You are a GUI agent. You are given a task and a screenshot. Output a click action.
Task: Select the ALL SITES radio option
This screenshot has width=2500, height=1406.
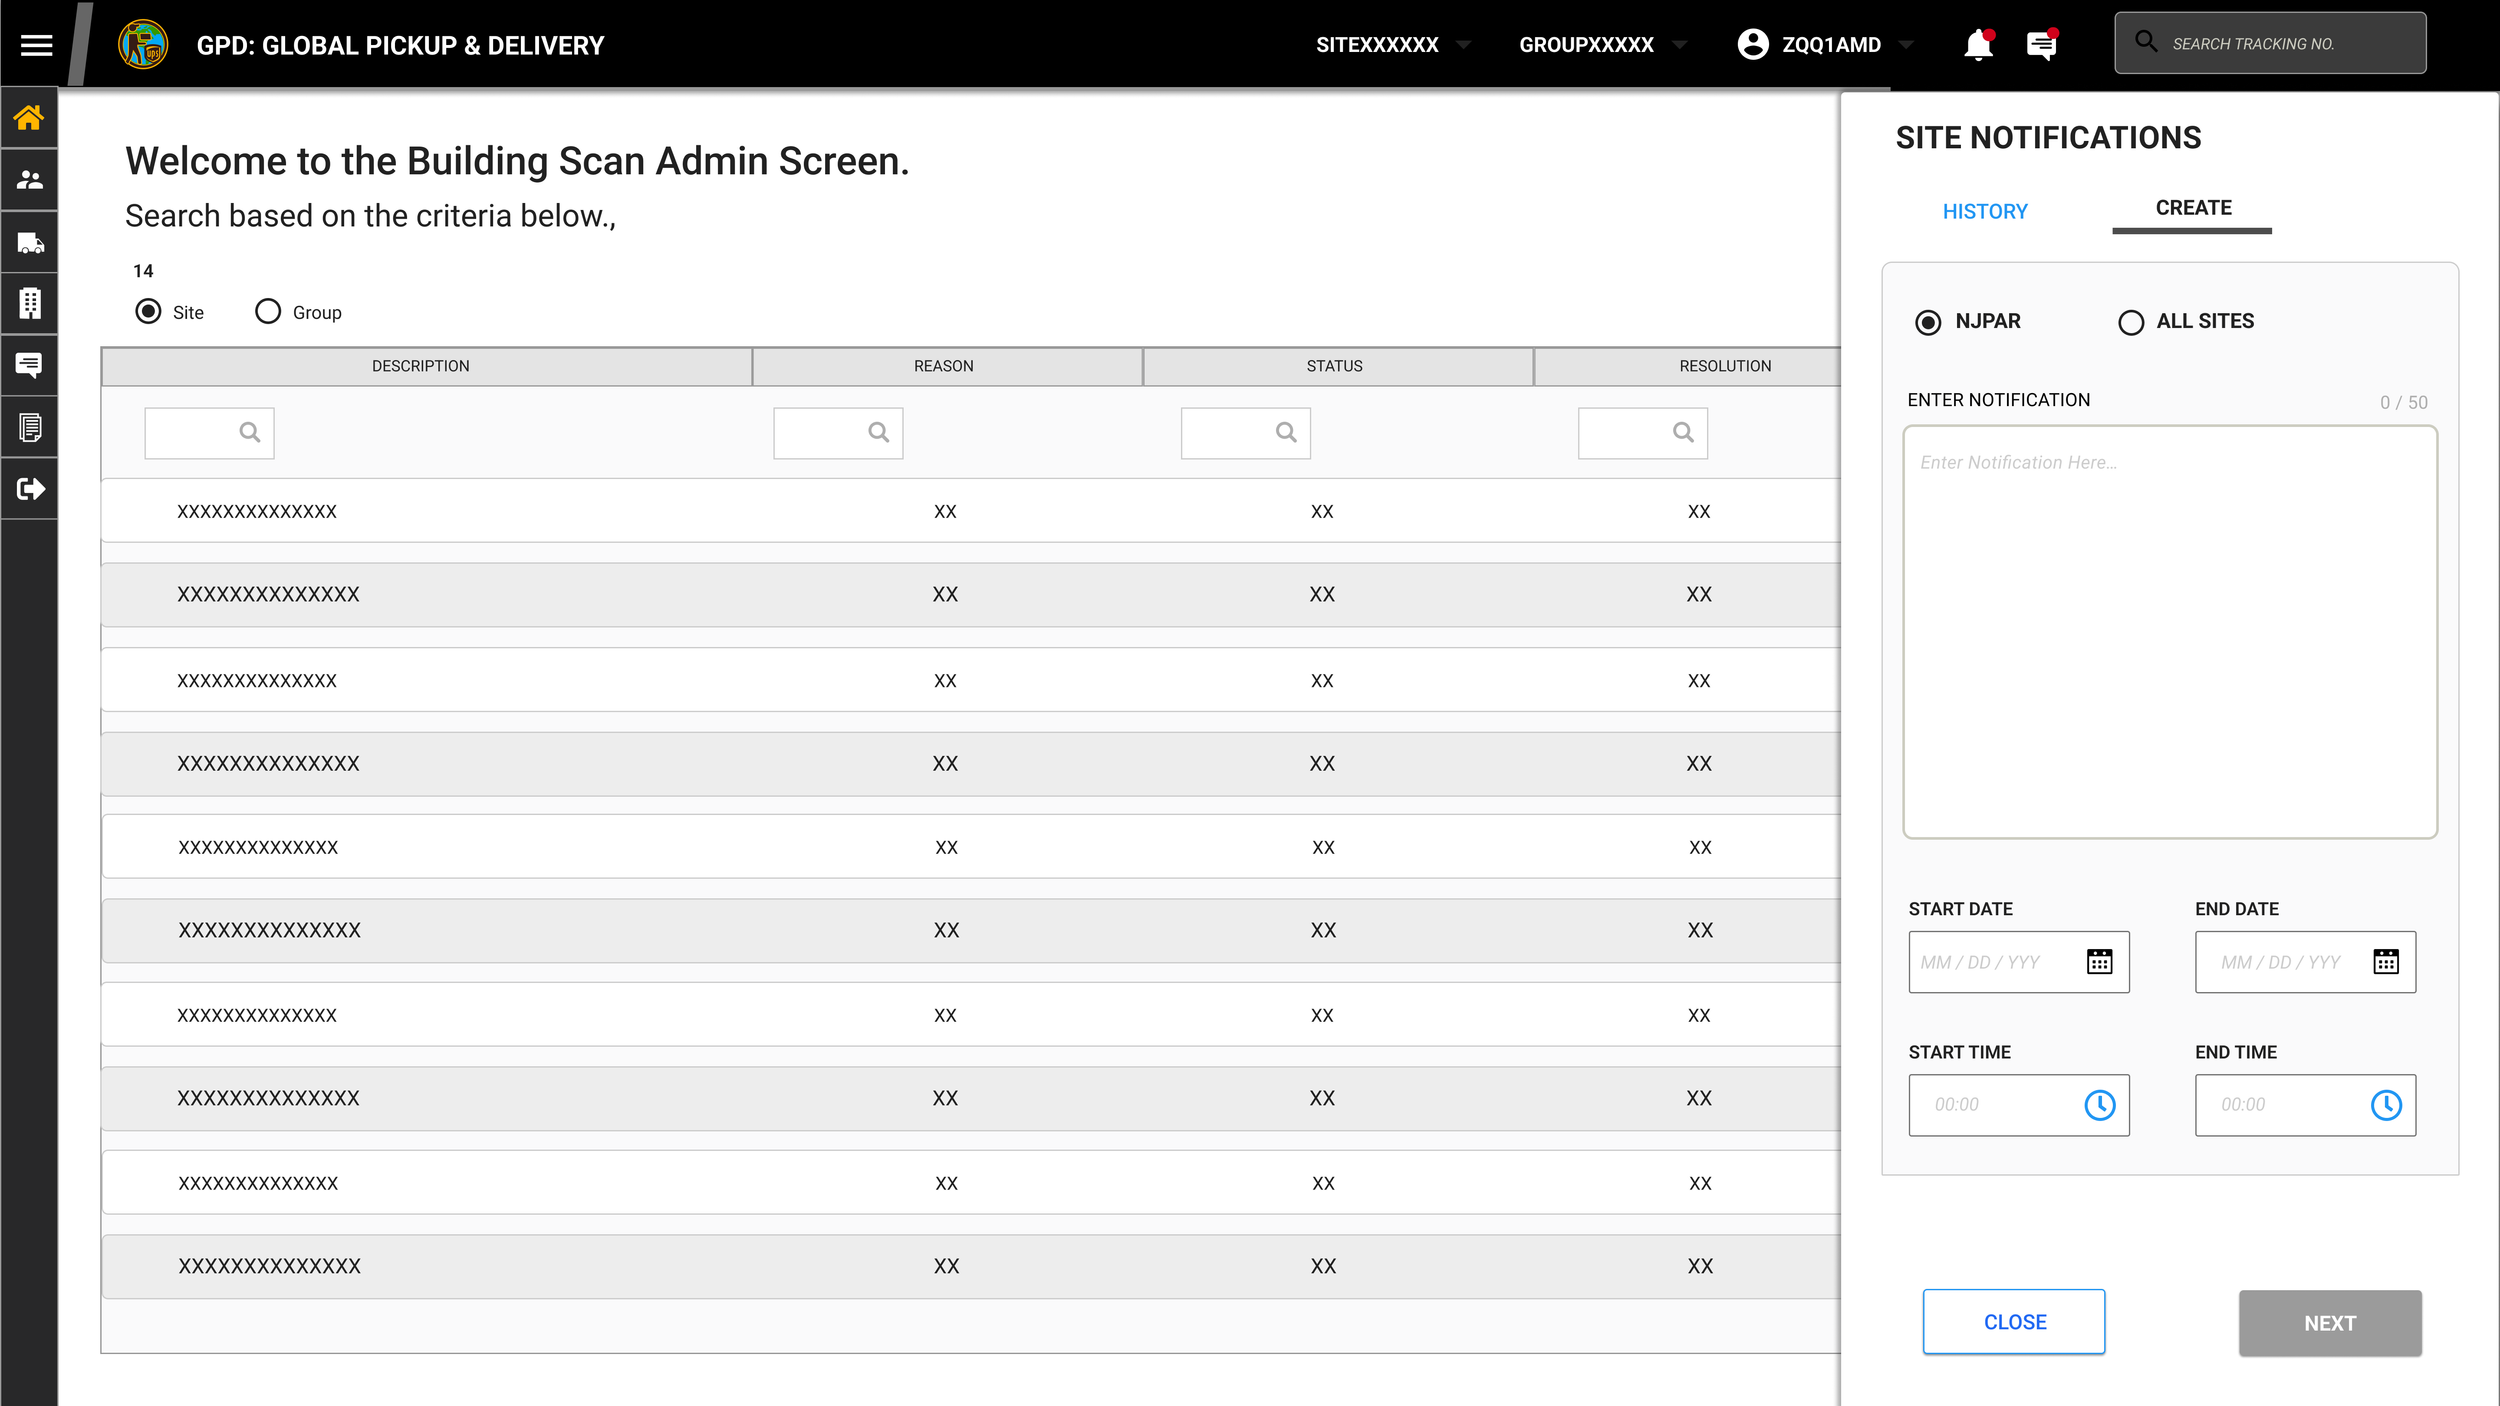2130,322
